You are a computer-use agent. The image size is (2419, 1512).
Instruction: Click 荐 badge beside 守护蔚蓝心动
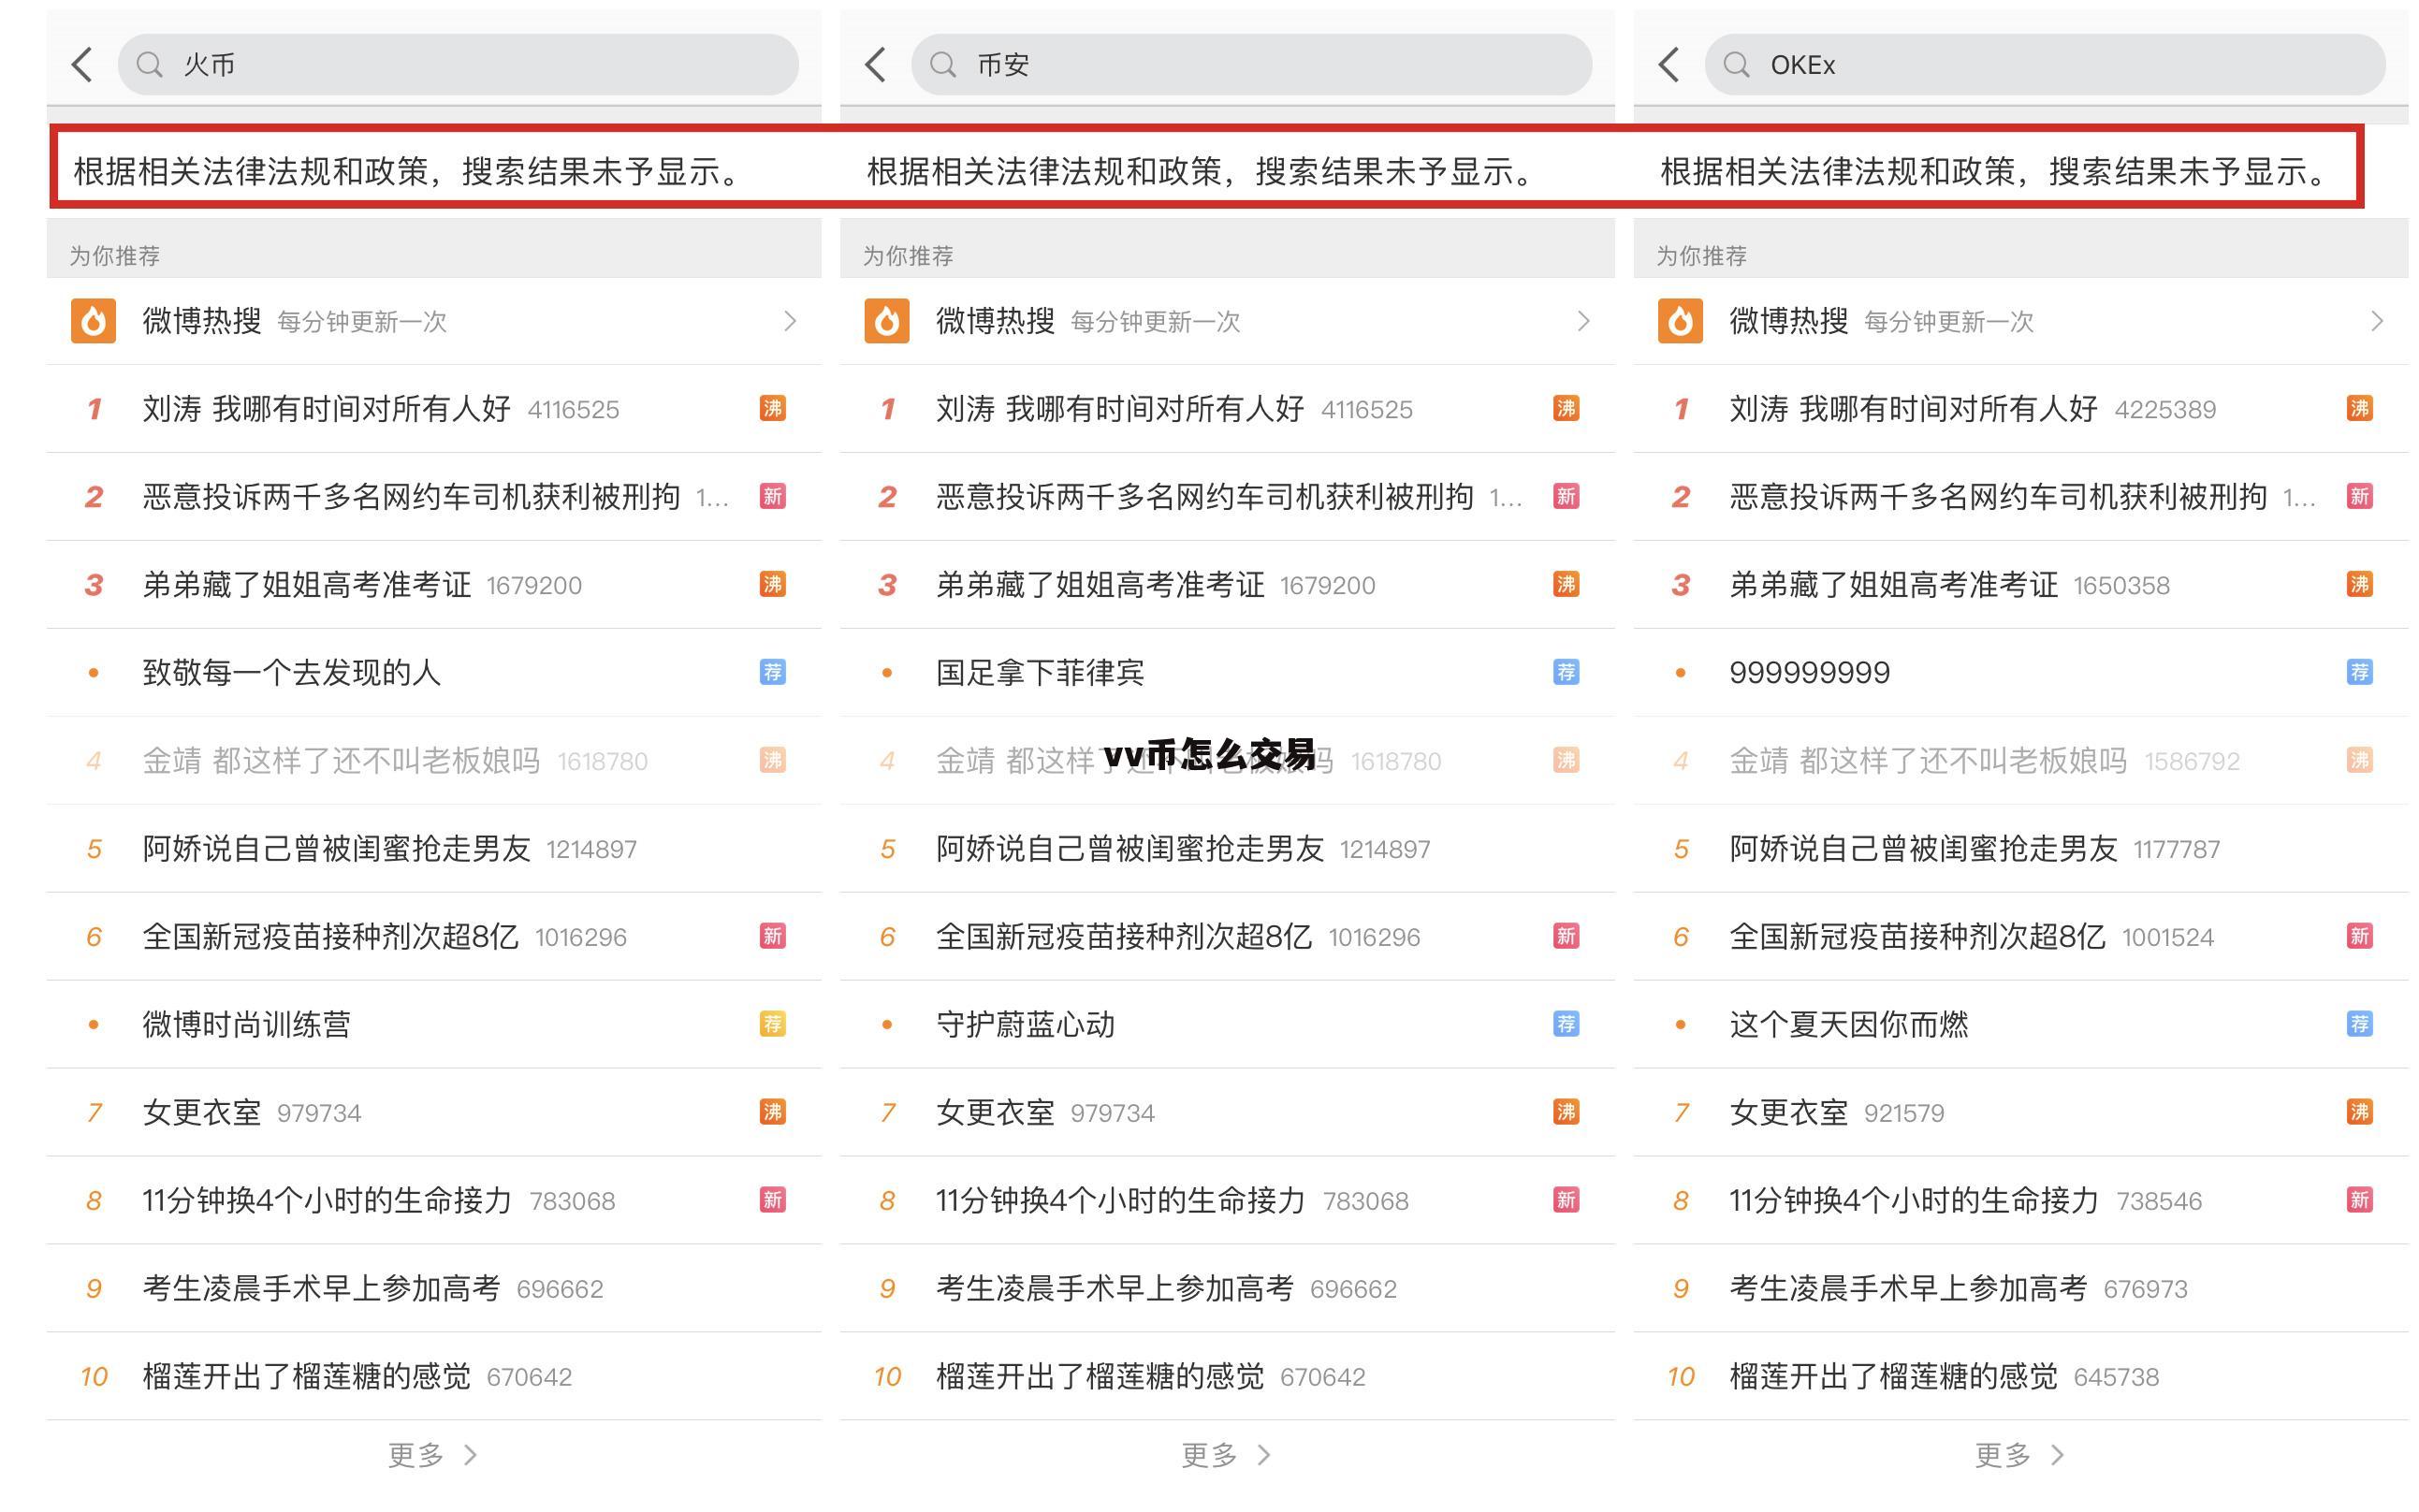[1566, 1024]
